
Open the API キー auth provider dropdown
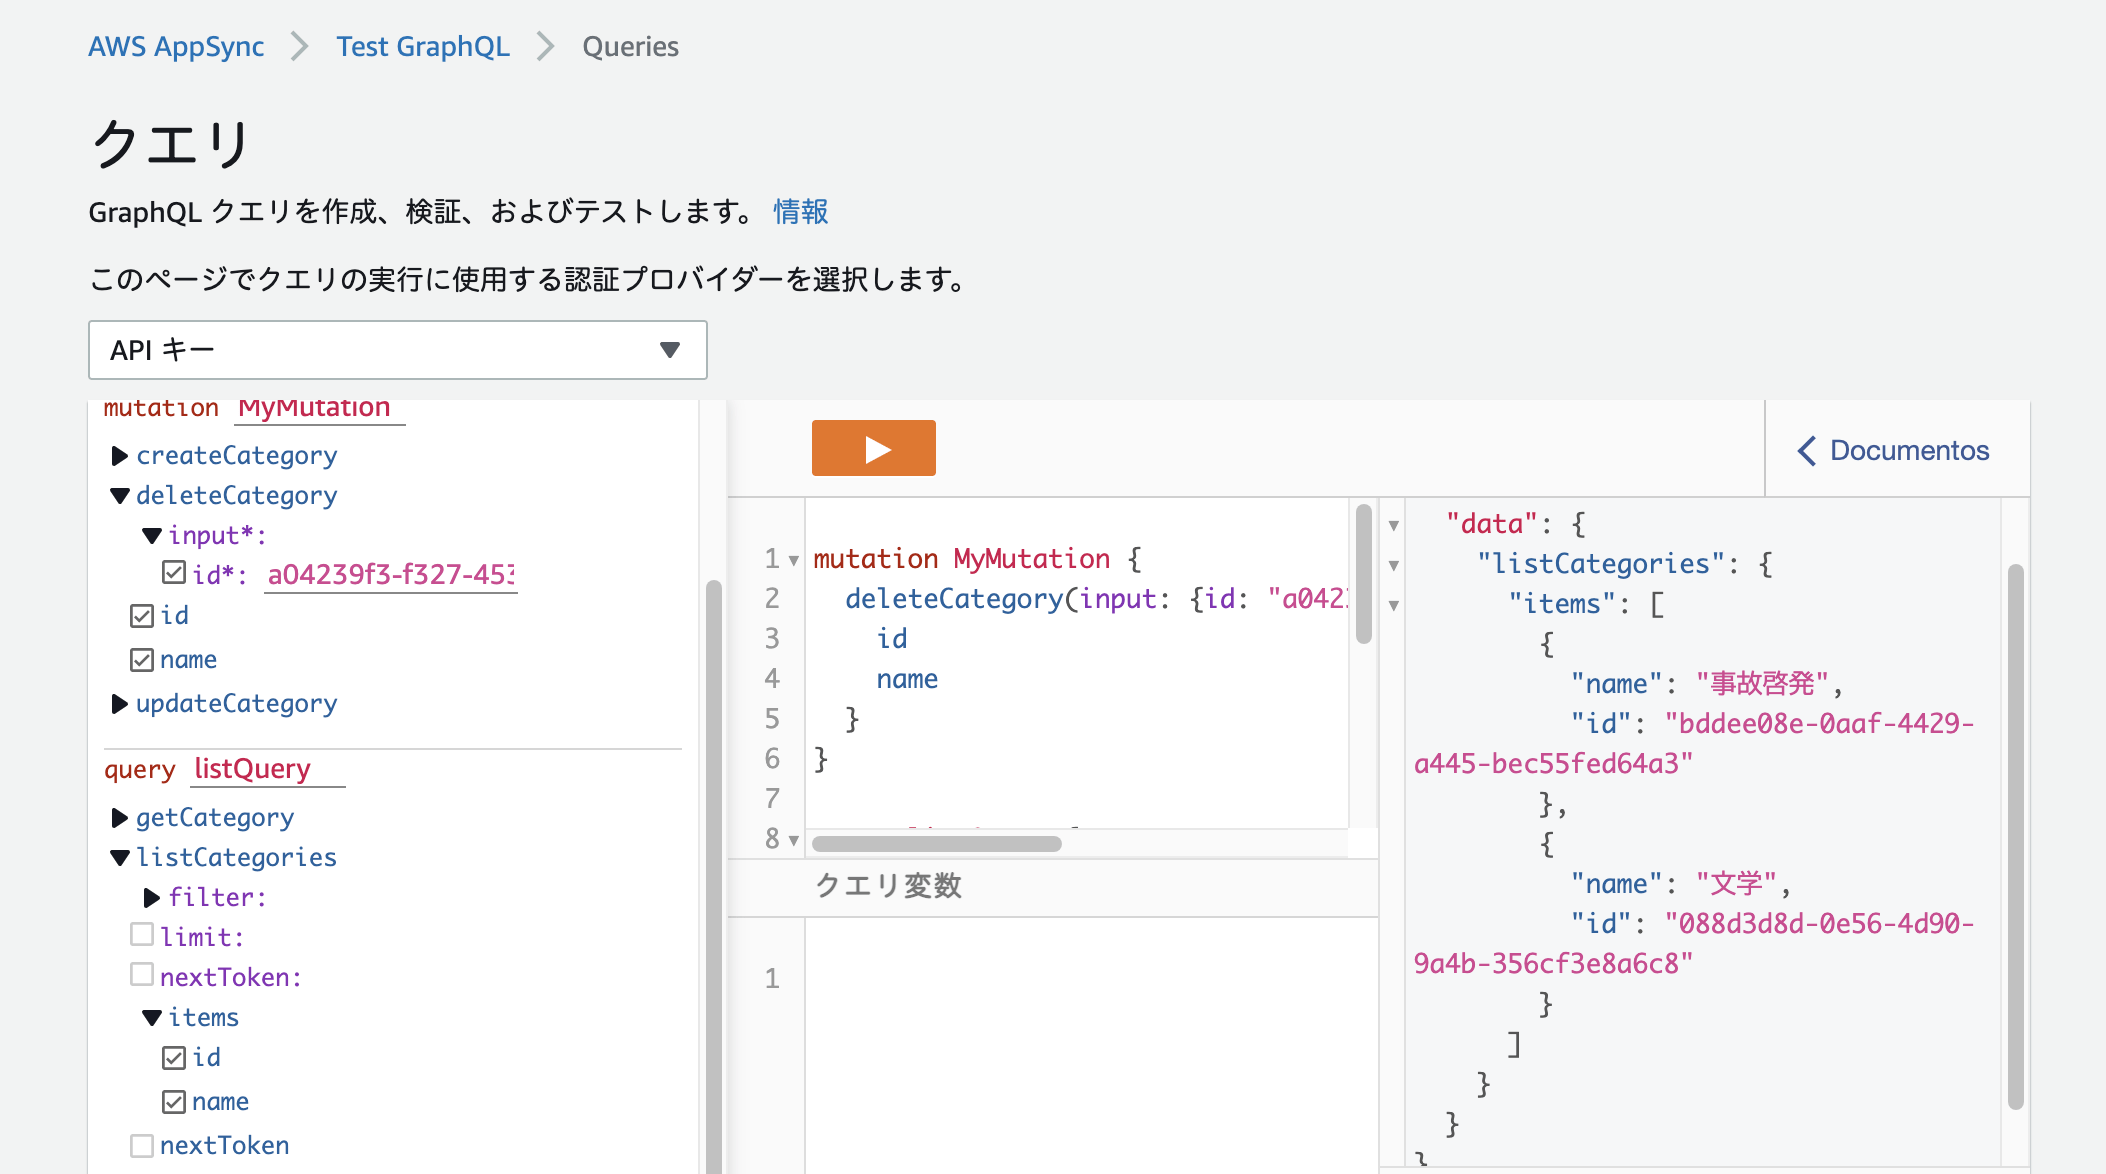(398, 350)
